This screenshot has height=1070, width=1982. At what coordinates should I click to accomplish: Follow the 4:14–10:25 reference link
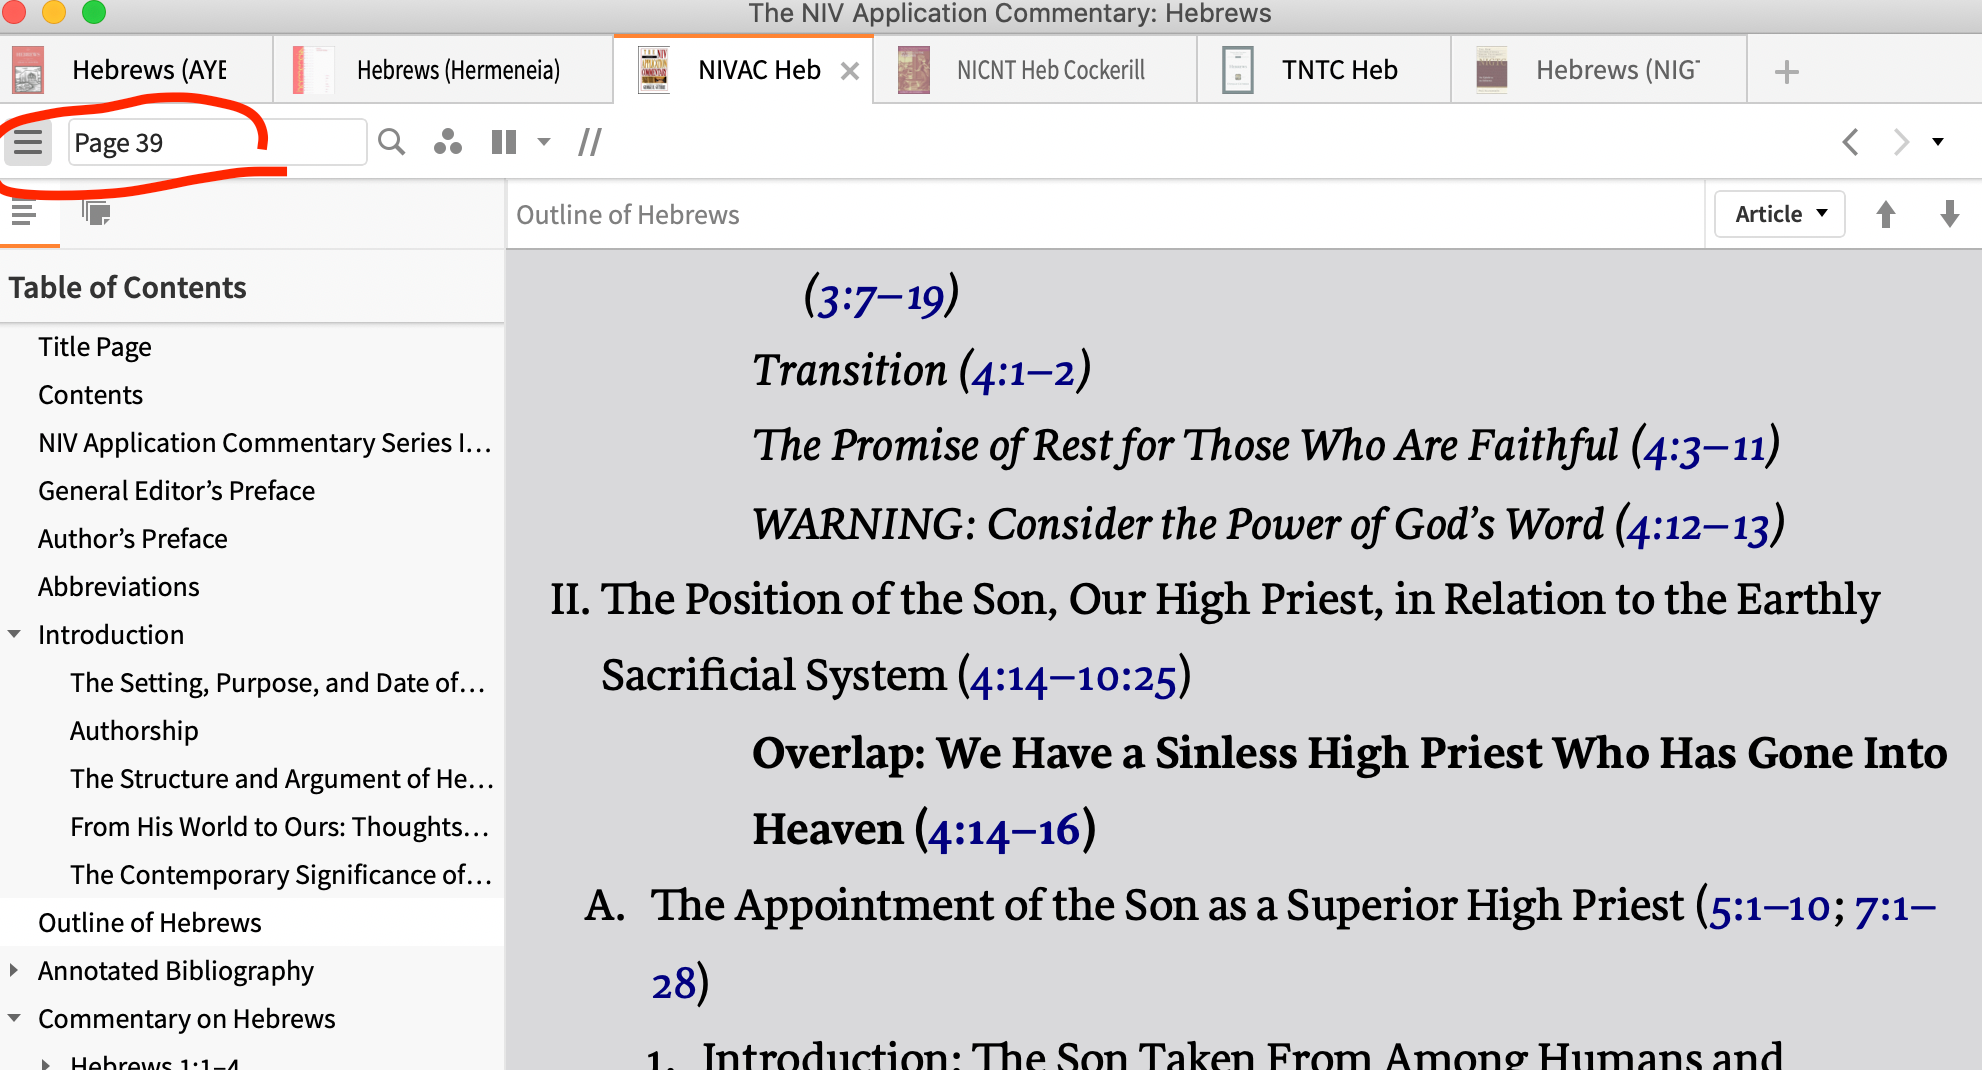coord(1073,679)
